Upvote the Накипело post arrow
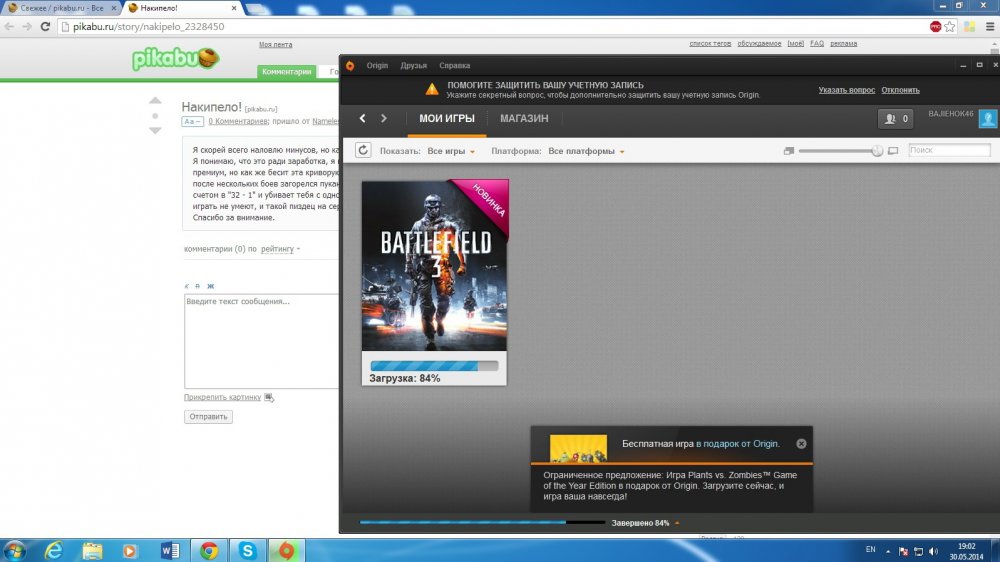 click(x=155, y=101)
